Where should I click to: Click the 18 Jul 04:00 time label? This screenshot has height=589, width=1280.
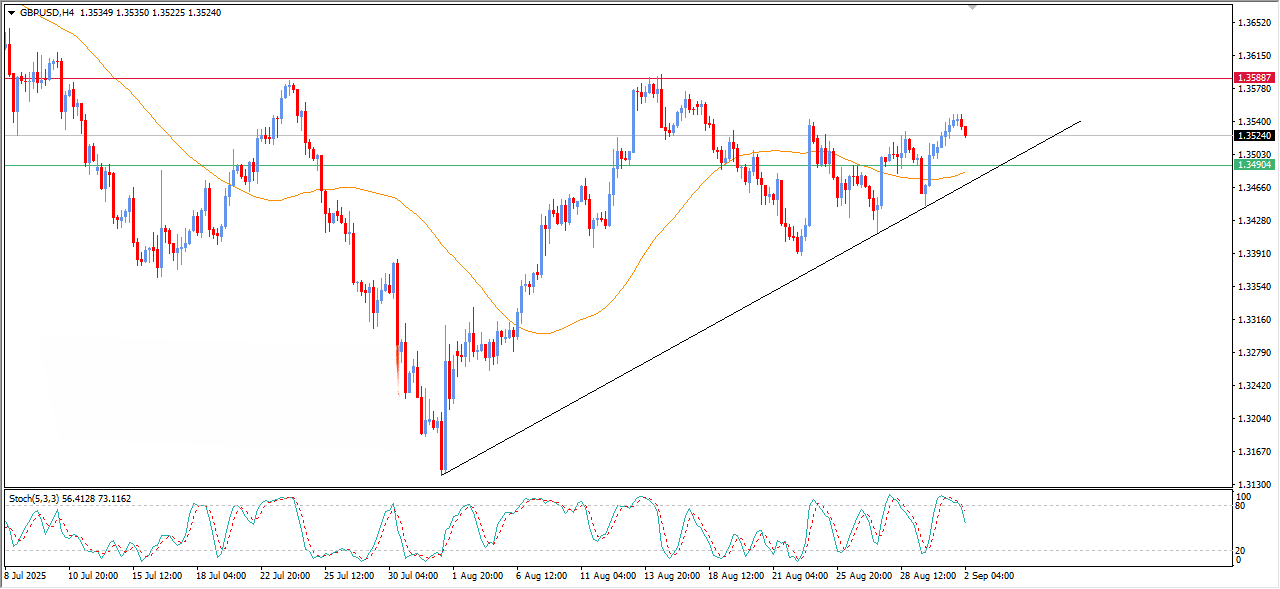[220, 576]
